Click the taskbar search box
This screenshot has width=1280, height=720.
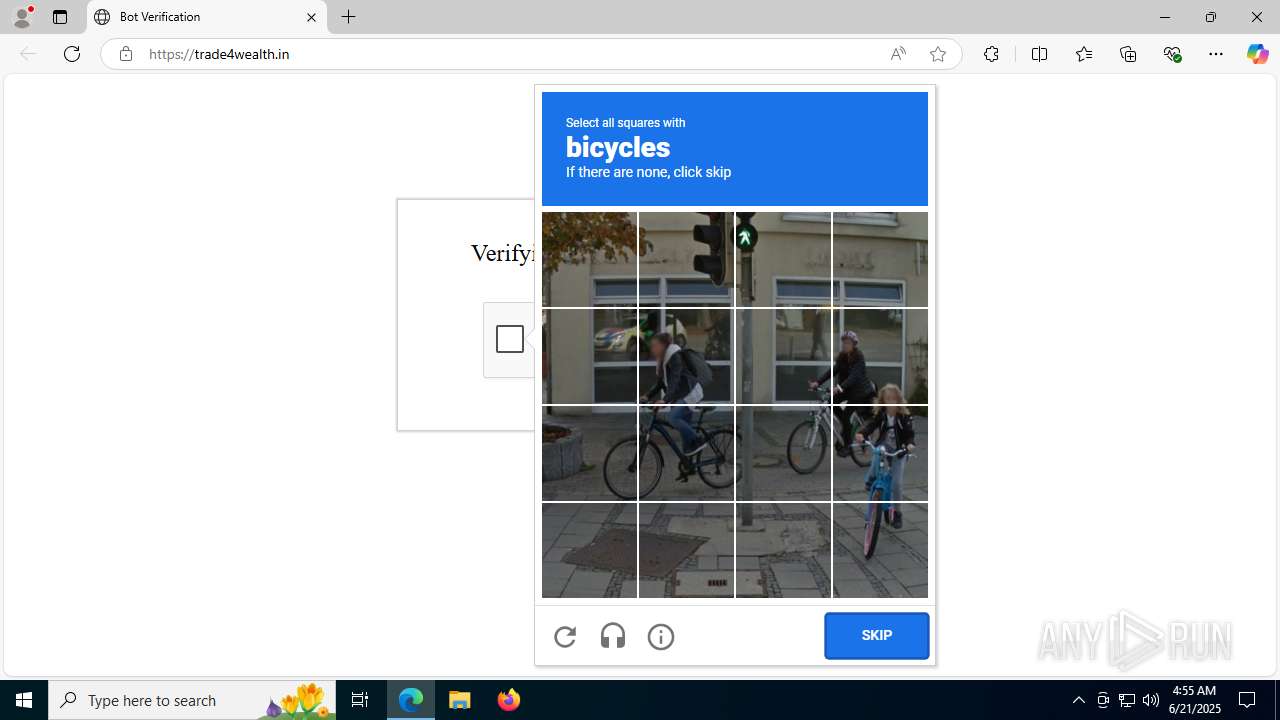[x=192, y=700]
